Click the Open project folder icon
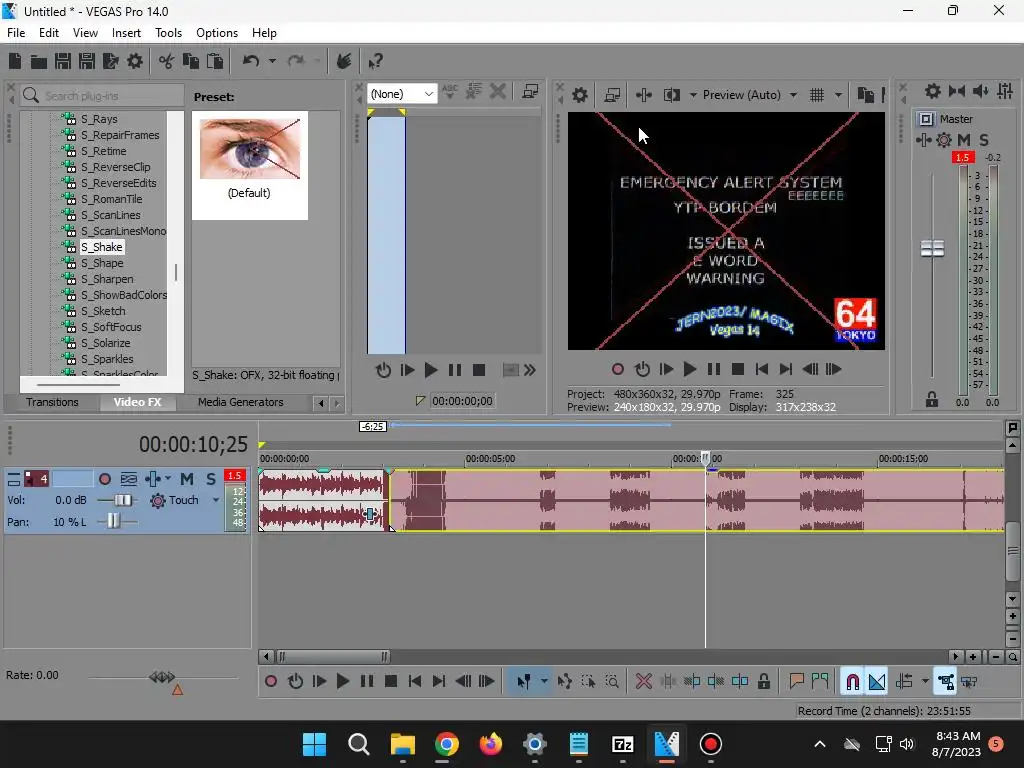1024x768 pixels. coord(39,61)
